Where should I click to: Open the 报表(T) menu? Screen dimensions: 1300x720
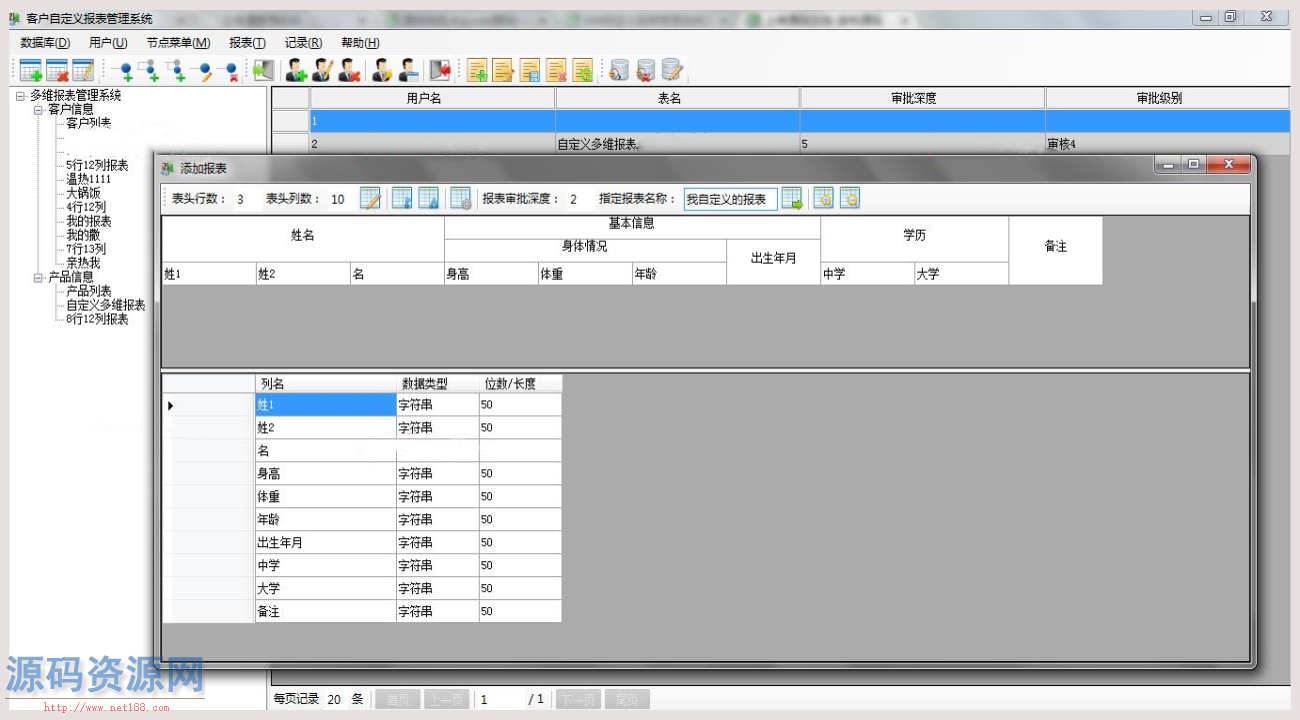tap(247, 43)
